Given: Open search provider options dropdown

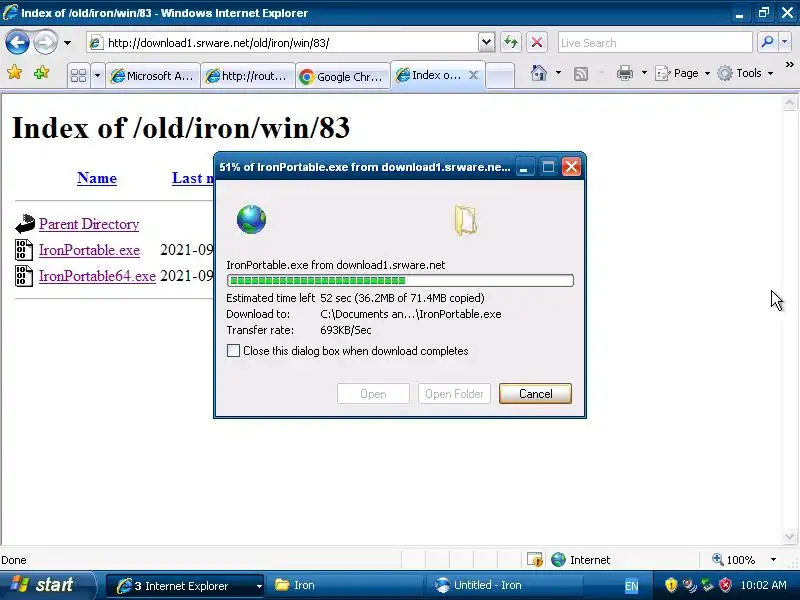Looking at the screenshot, I should (x=785, y=42).
